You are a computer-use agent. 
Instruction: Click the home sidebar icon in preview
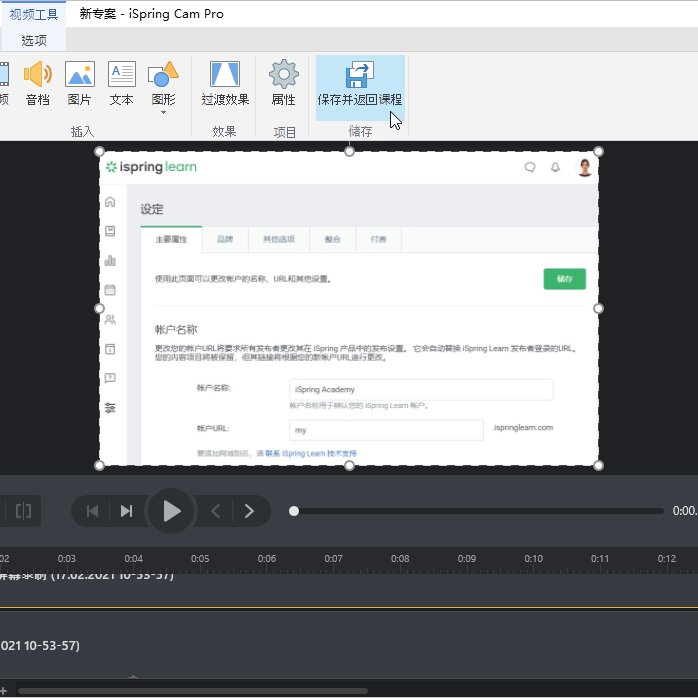click(x=110, y=202)
